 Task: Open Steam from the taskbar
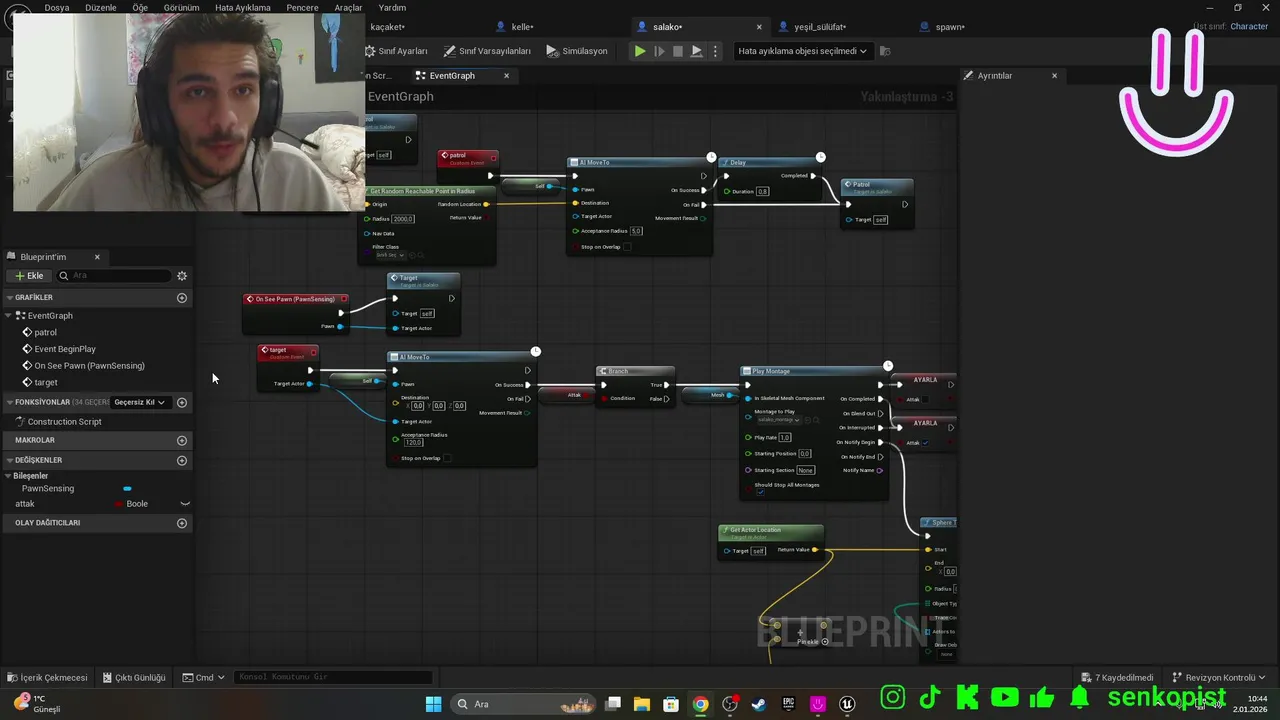click(x=759, y=704)
